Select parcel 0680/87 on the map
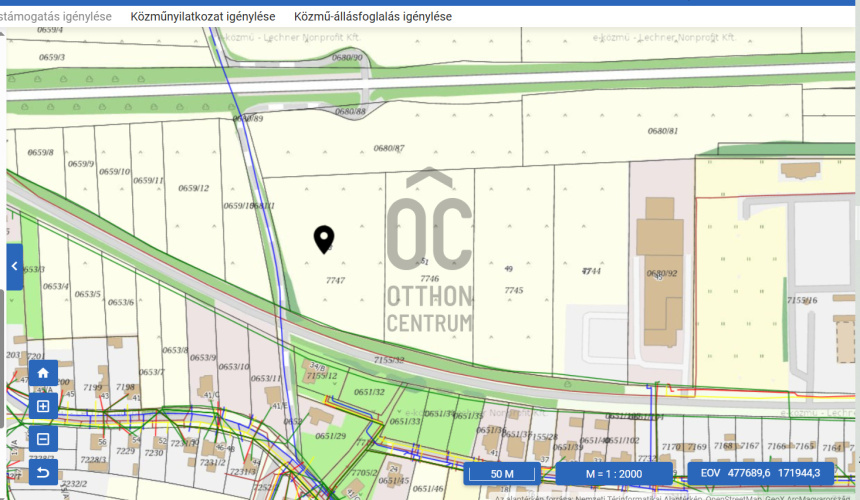The image size is (860, 500). click(x=388, y=148)
